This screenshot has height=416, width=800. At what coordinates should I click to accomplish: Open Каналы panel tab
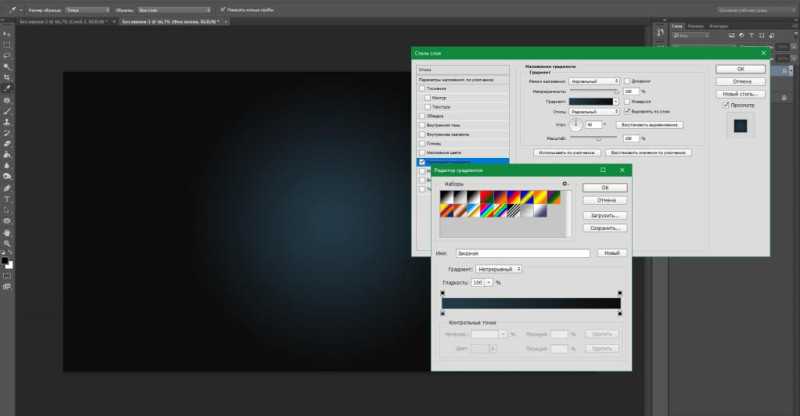coord(695,26)
